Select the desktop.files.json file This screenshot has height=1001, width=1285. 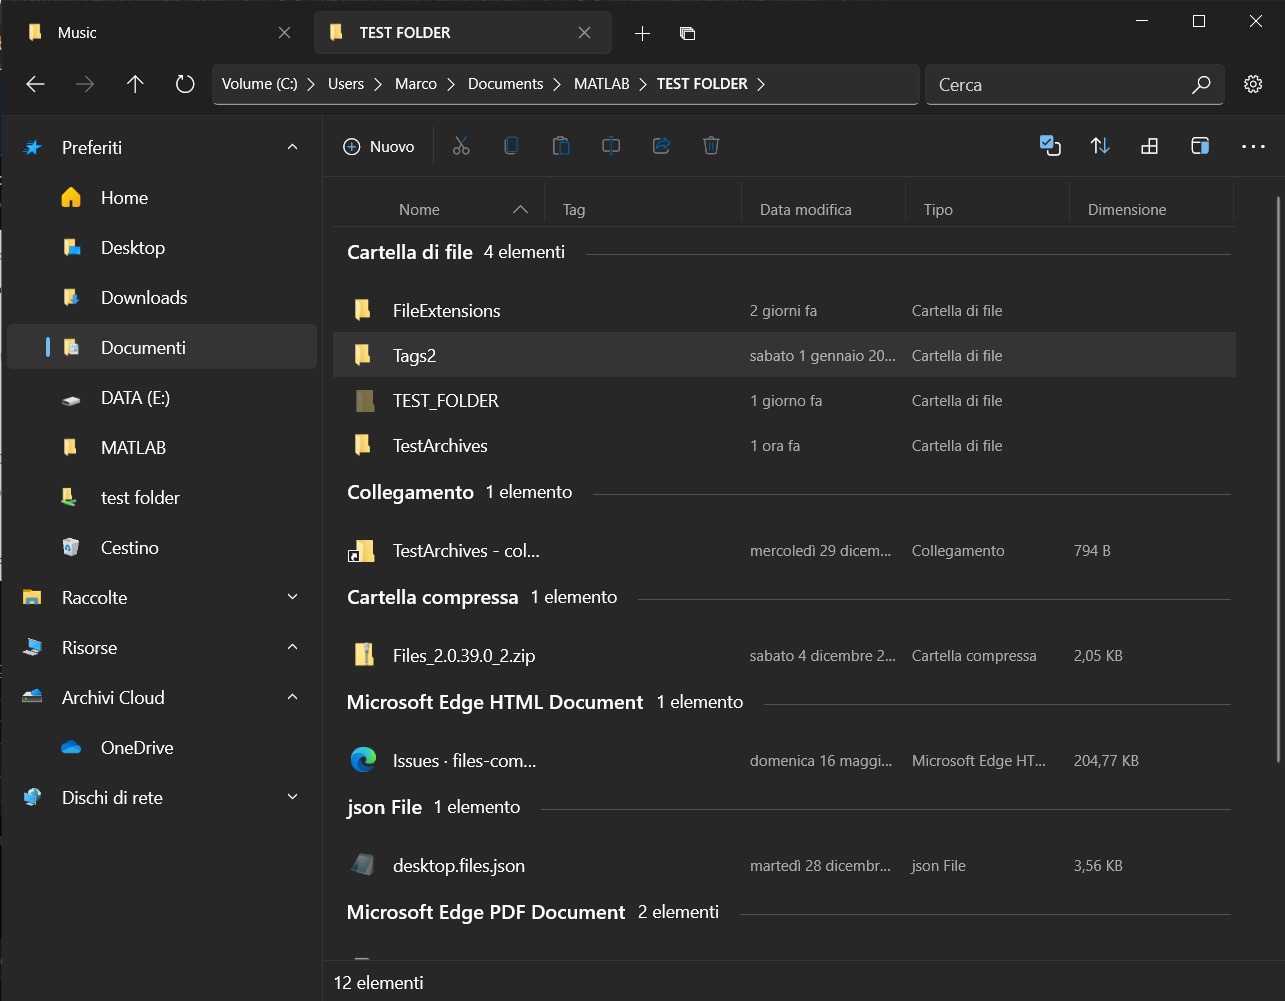point(784,865)
